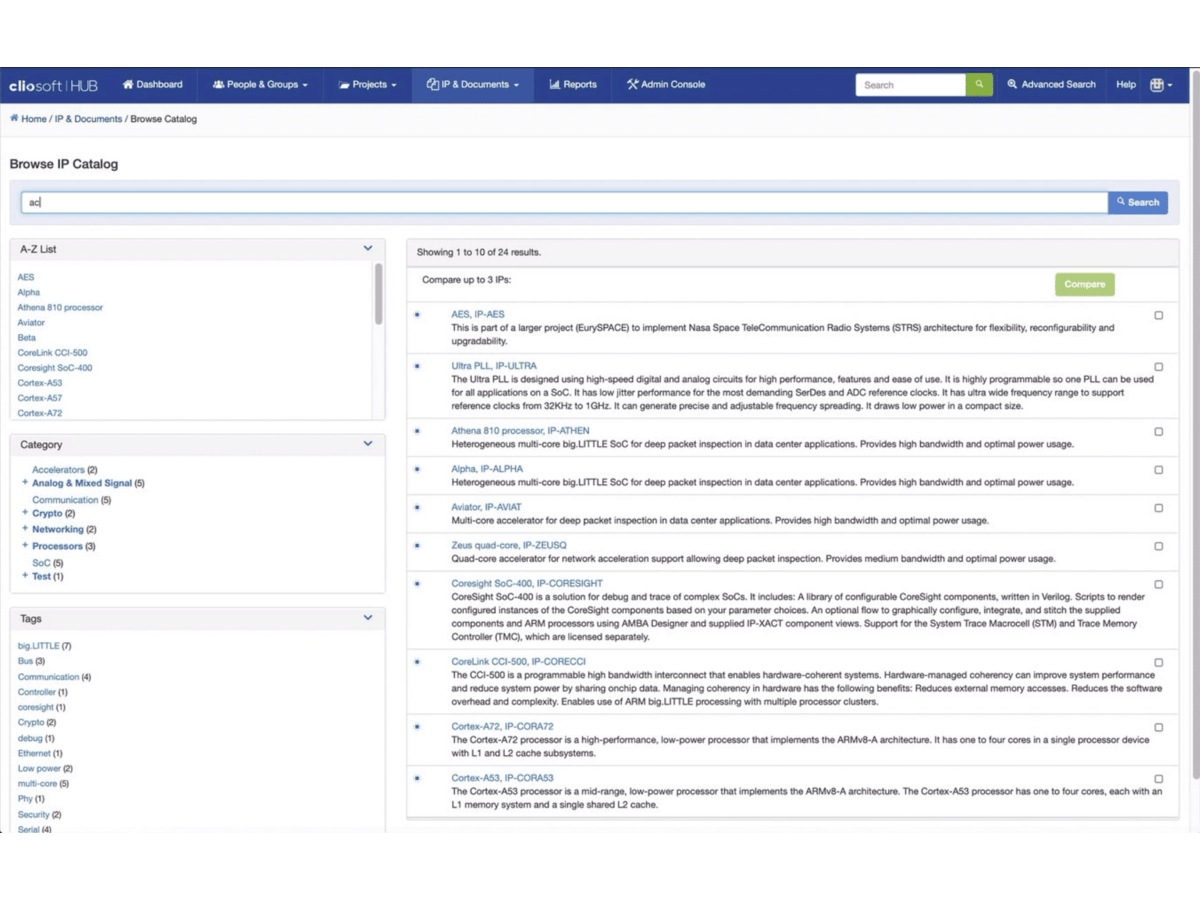Open the grid apps icon beside Help
Image resolution: width=1200 pixels, height=900 pixels.
[x=1160, y=85]
